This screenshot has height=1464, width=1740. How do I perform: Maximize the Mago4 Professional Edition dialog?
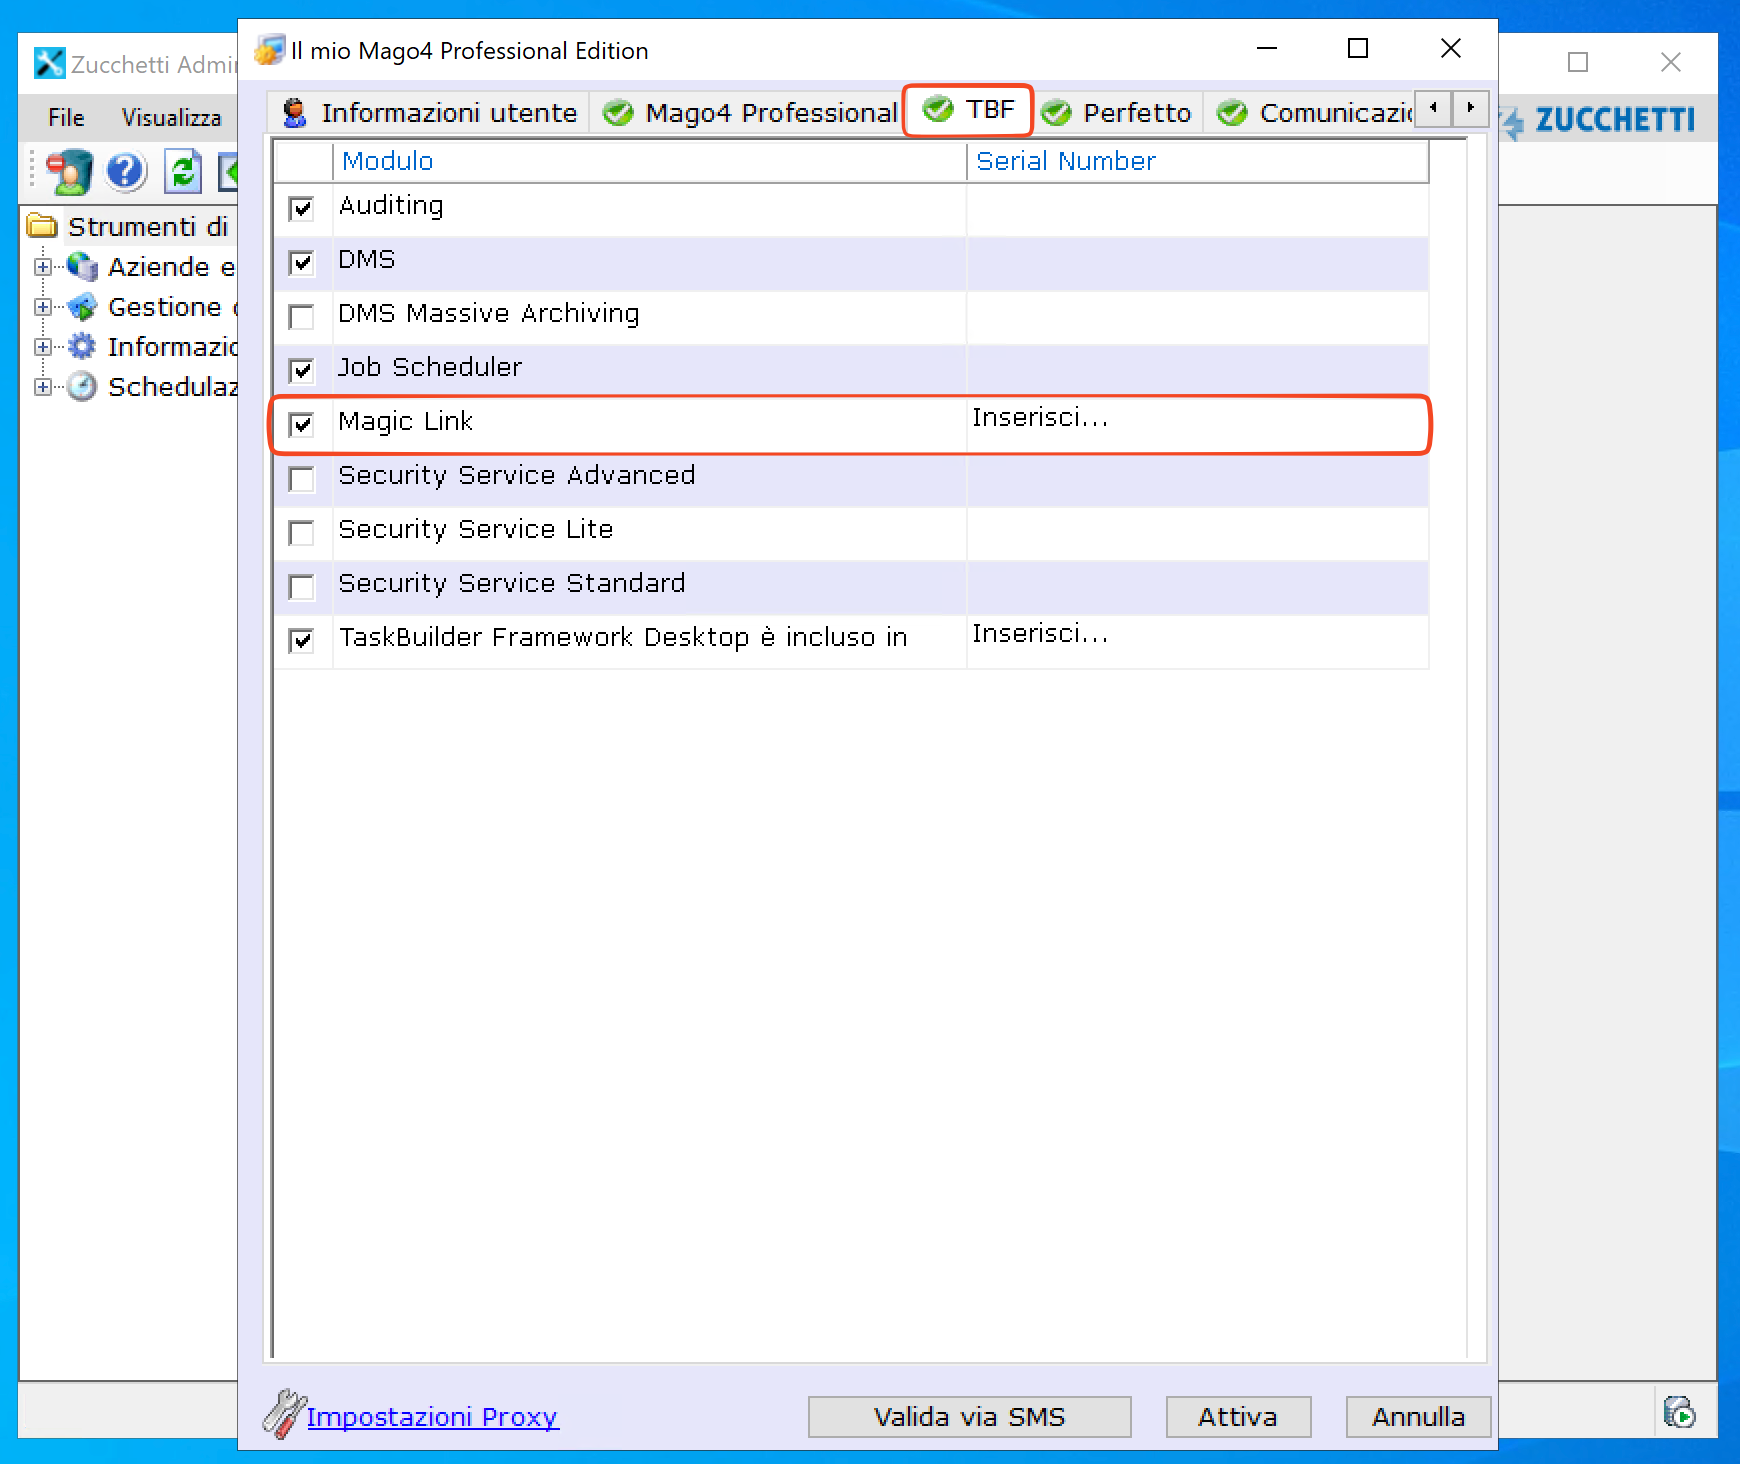pos(1358,48)
